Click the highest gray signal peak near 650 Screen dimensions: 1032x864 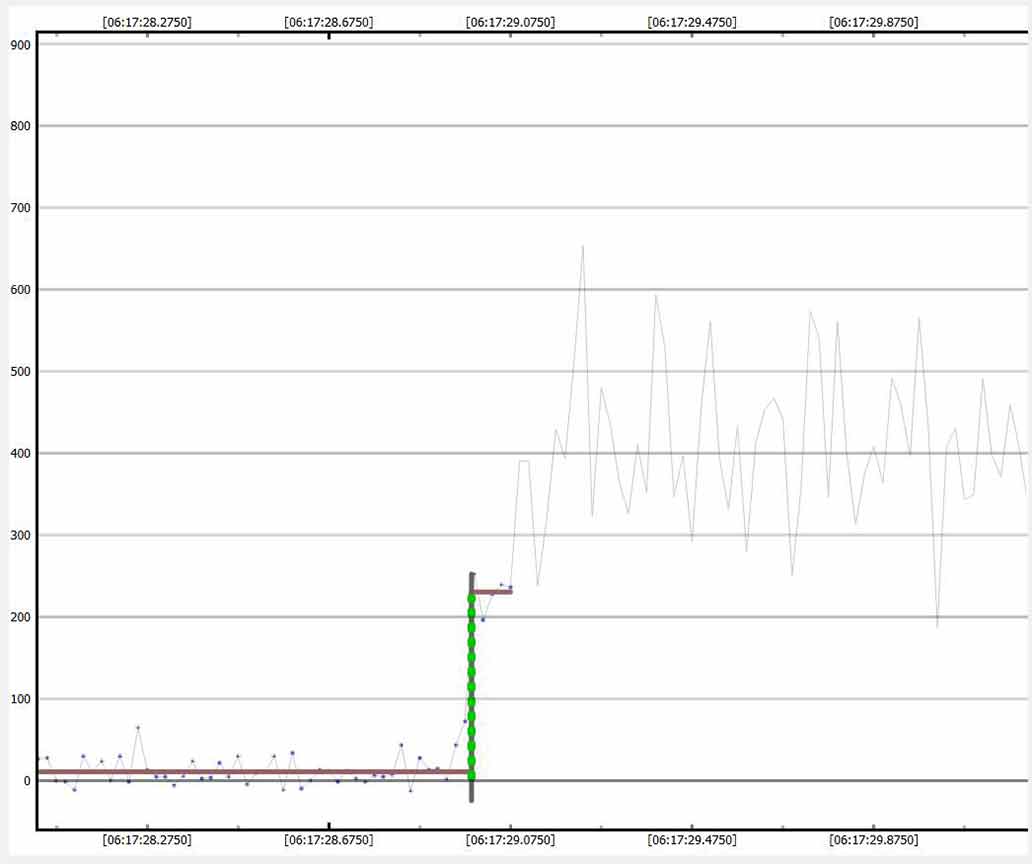tap(583, 246)
